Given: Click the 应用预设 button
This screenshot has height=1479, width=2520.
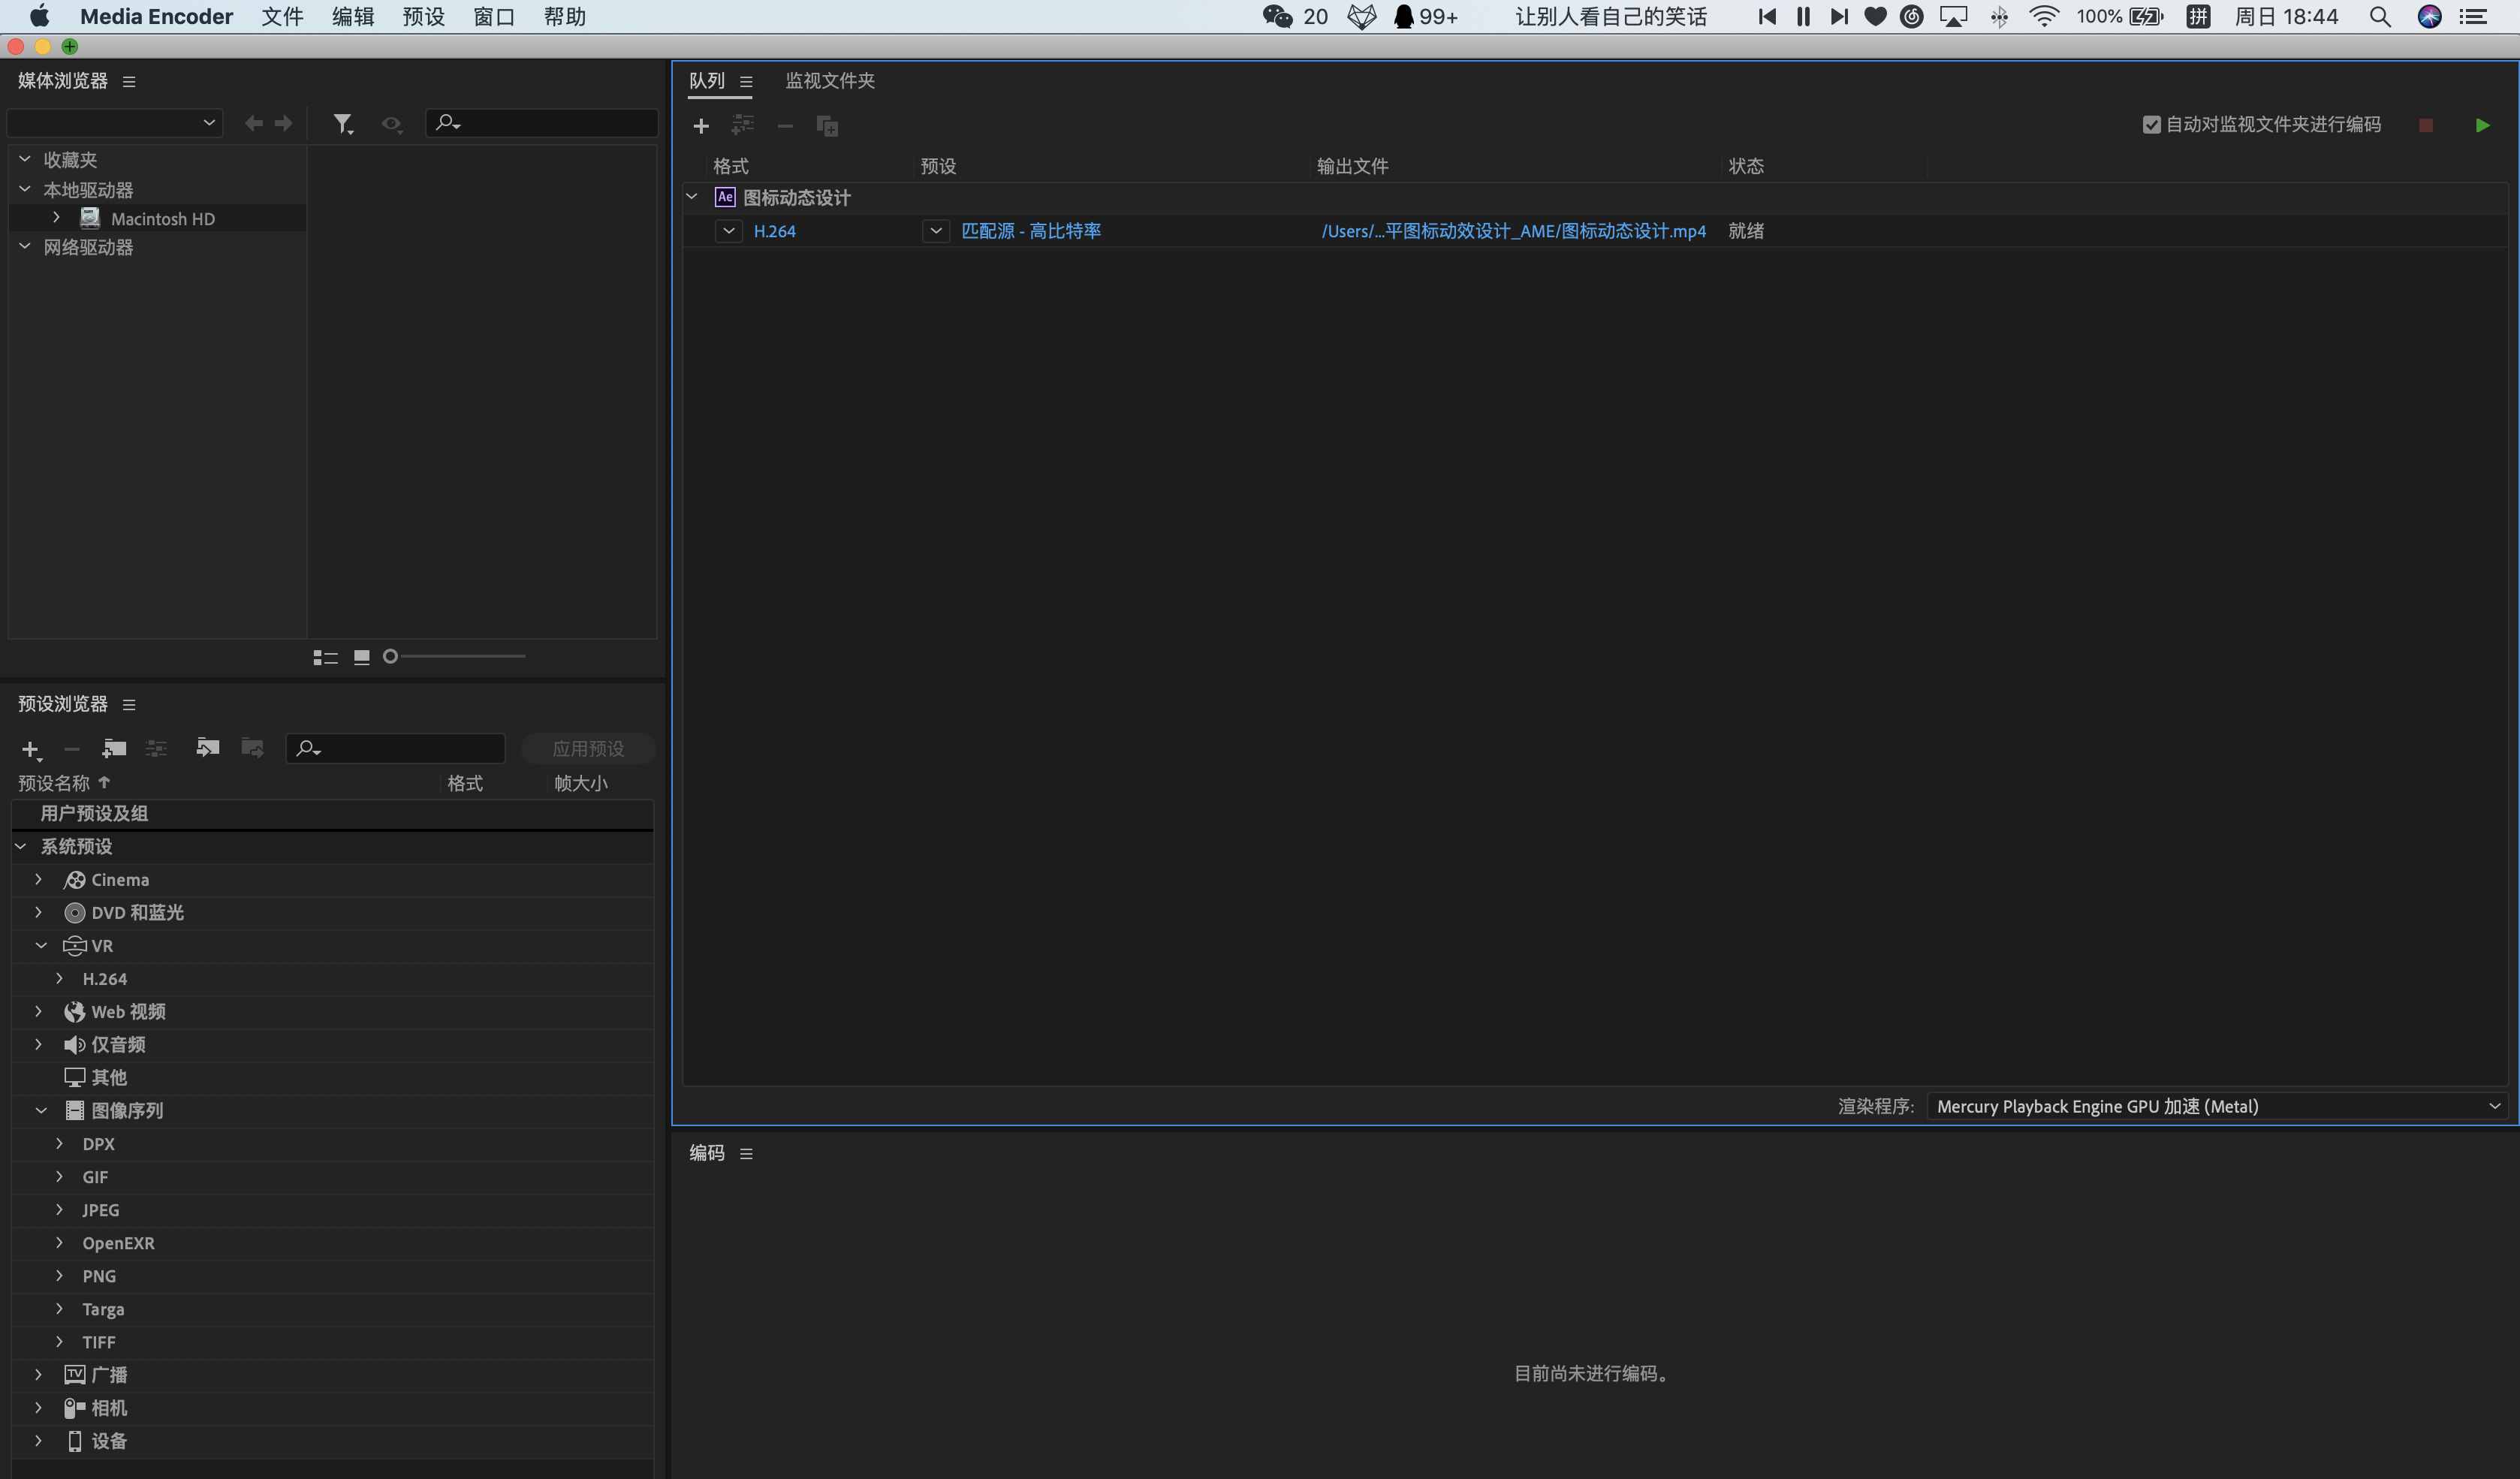Looking at the screenshot, I should coord(588,749).
